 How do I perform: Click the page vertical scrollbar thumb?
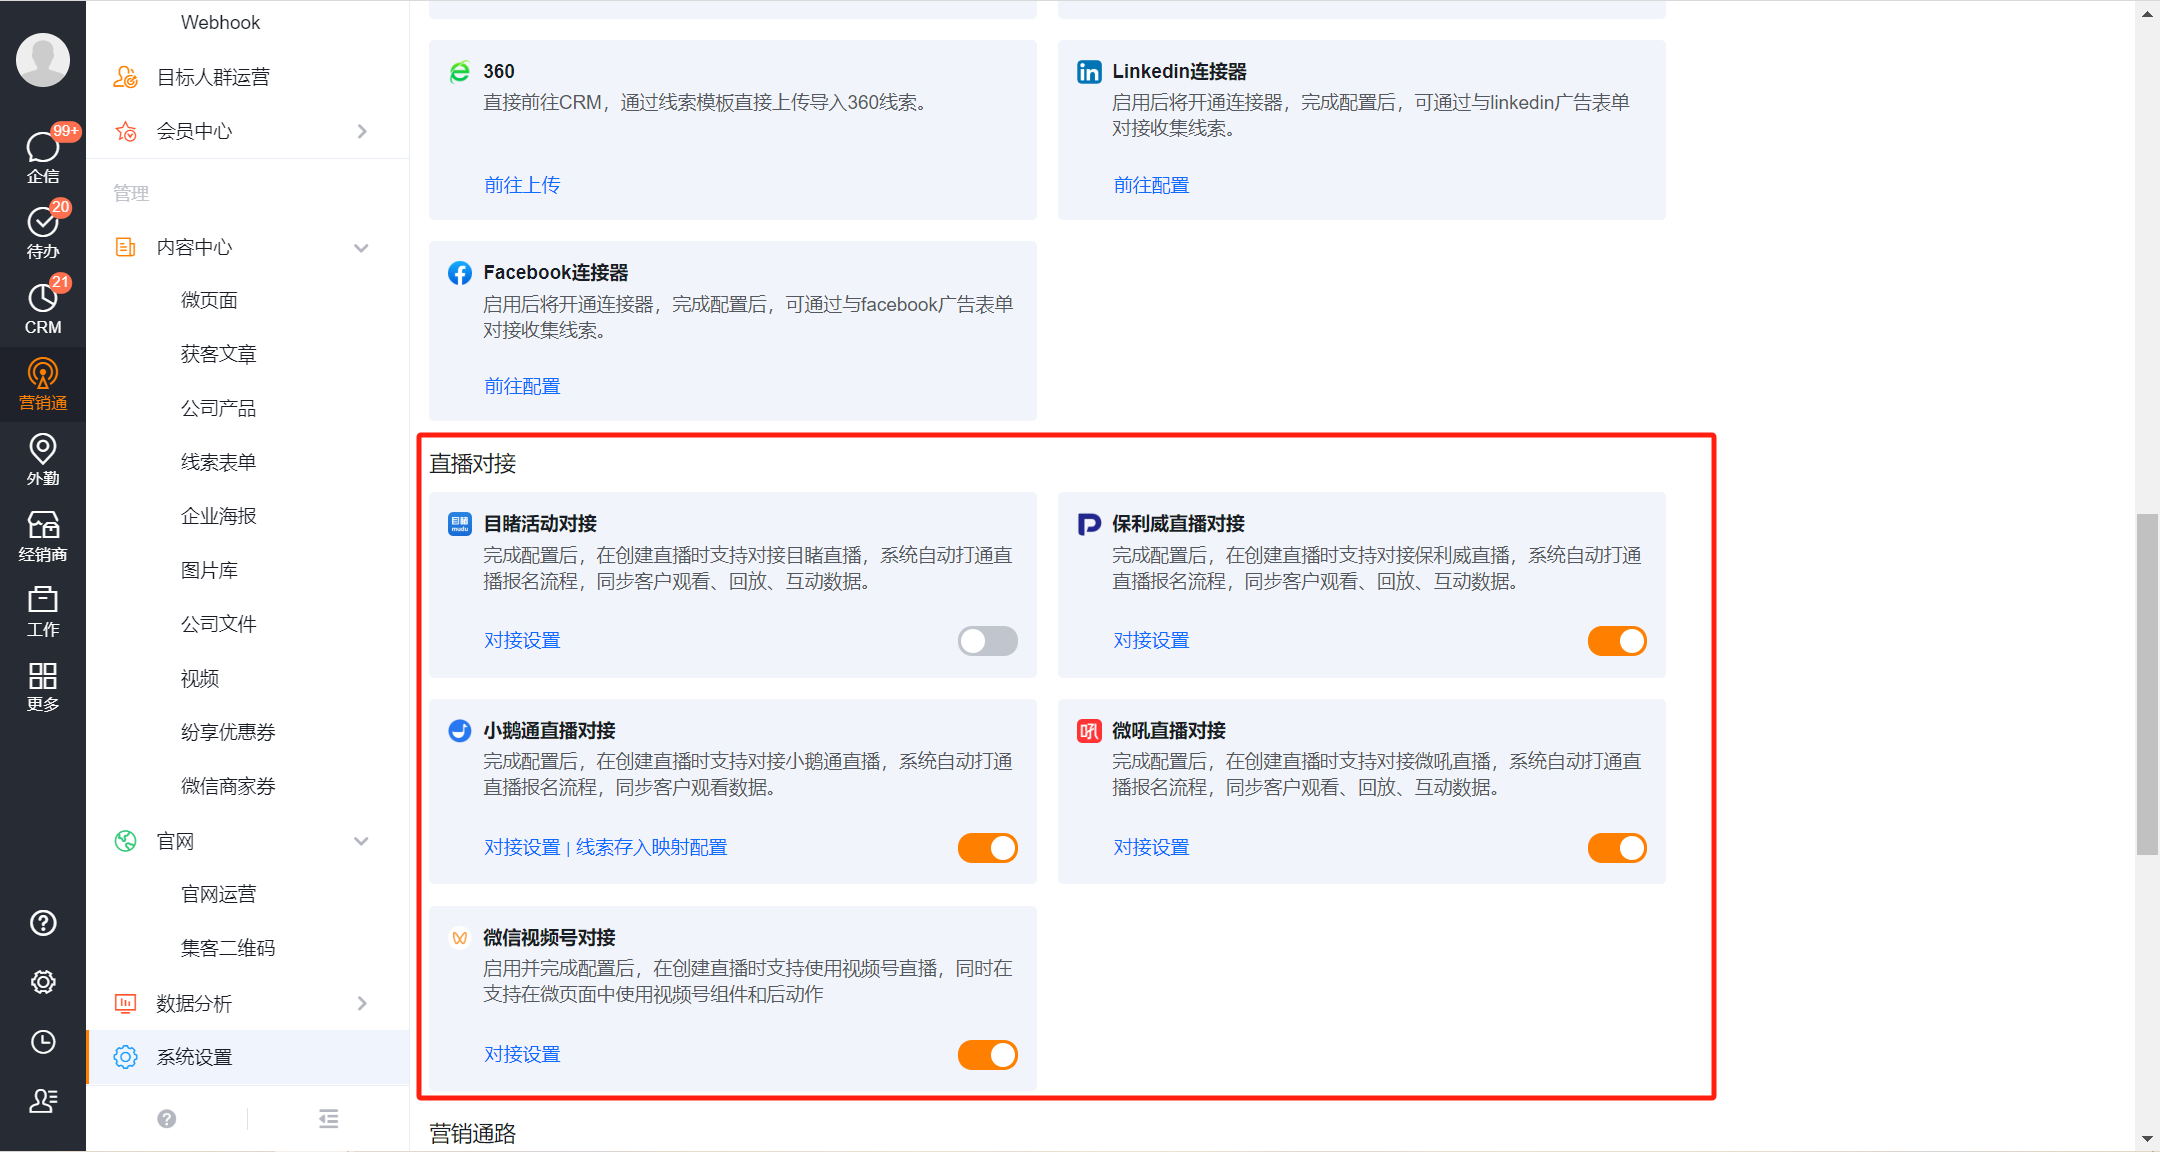(2147, 685)
